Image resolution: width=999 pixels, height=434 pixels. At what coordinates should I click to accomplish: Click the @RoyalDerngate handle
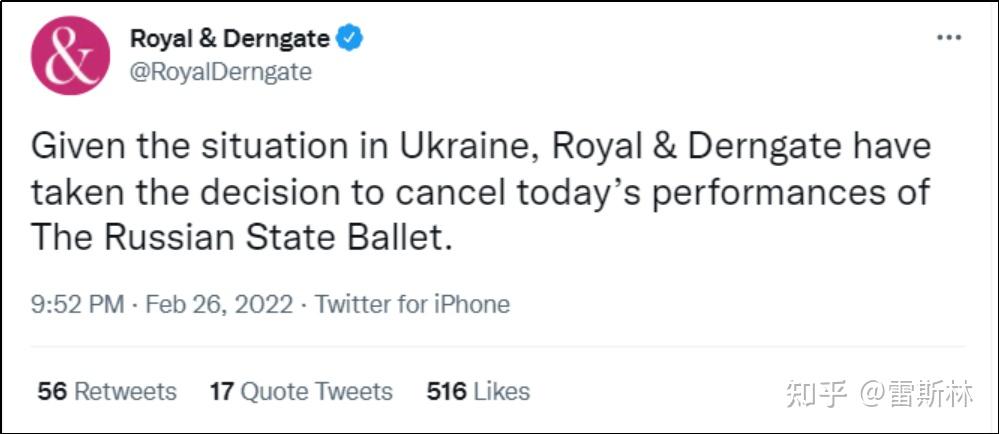(x=221, y=72)
